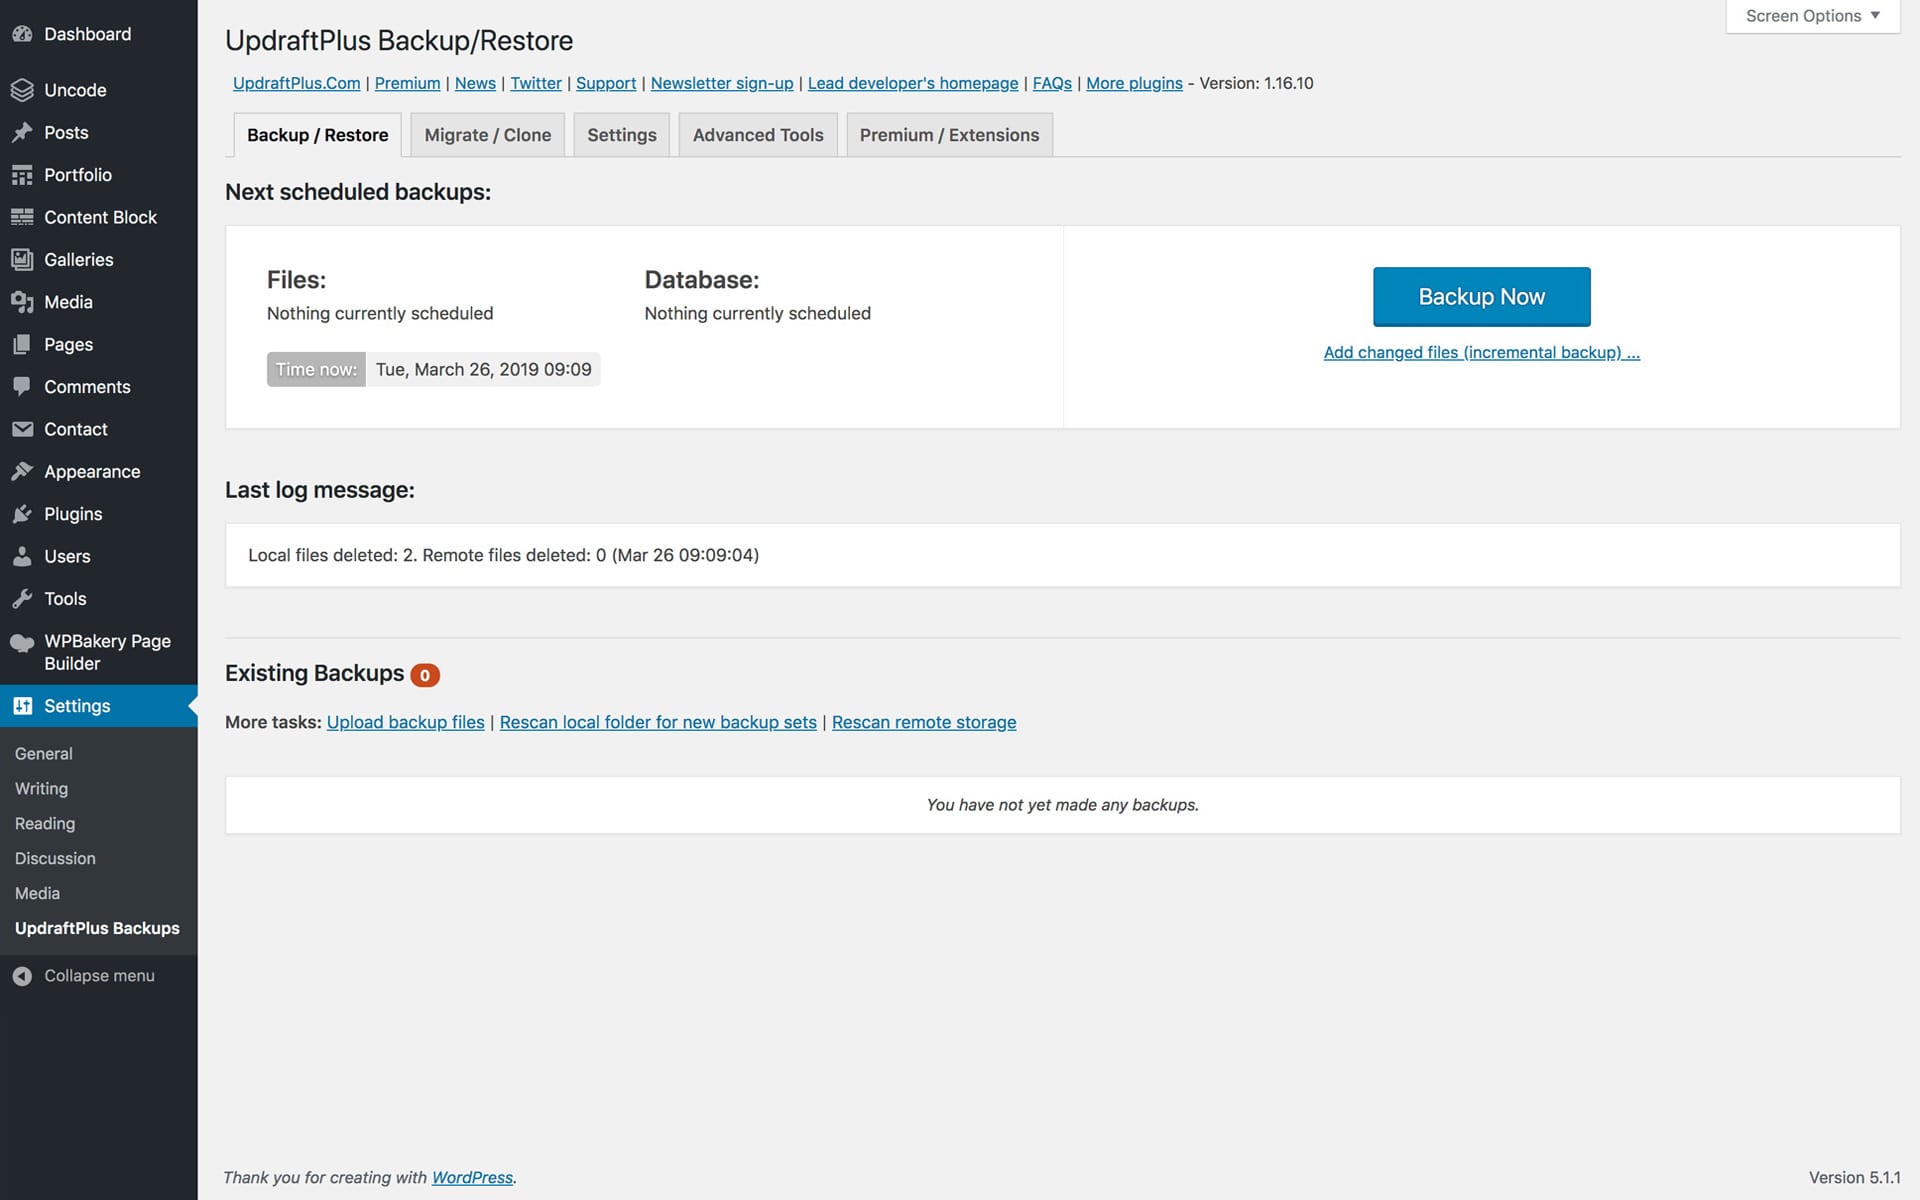Click the Contact envelope icon
Screen dimensions: 1920x1200
(x=22, y=429)
